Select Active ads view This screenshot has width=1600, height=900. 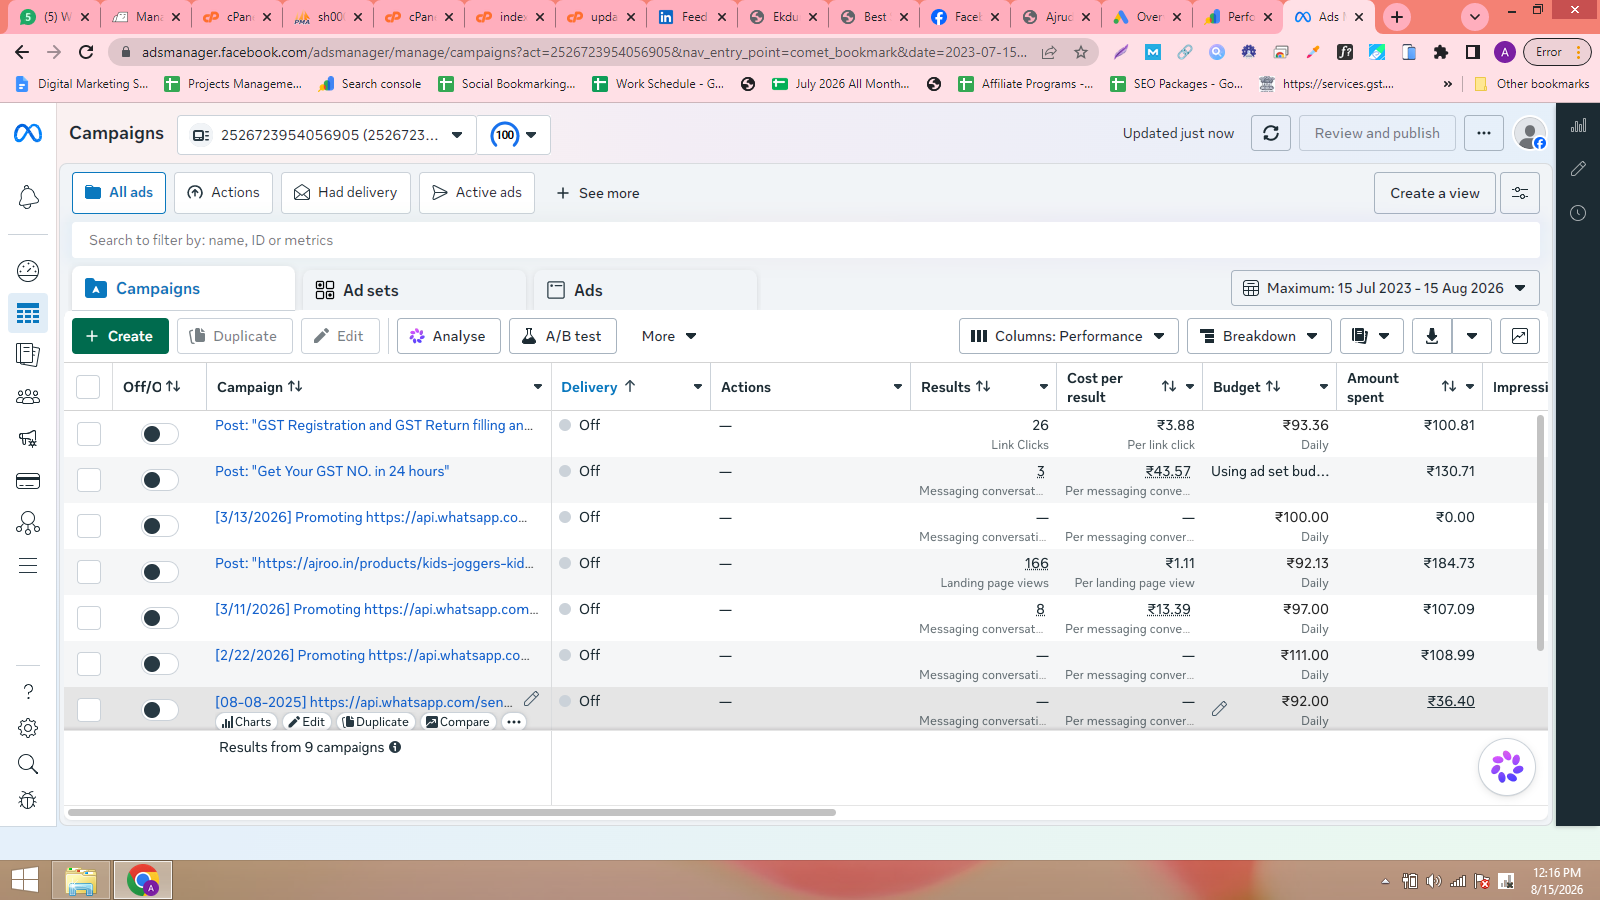477,193
